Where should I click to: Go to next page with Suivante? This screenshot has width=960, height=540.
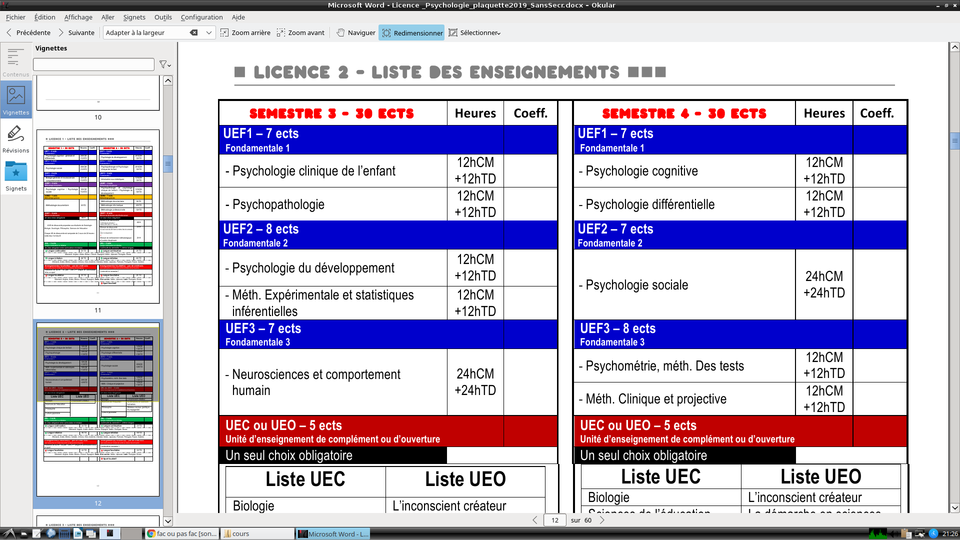tap(76, 32)
